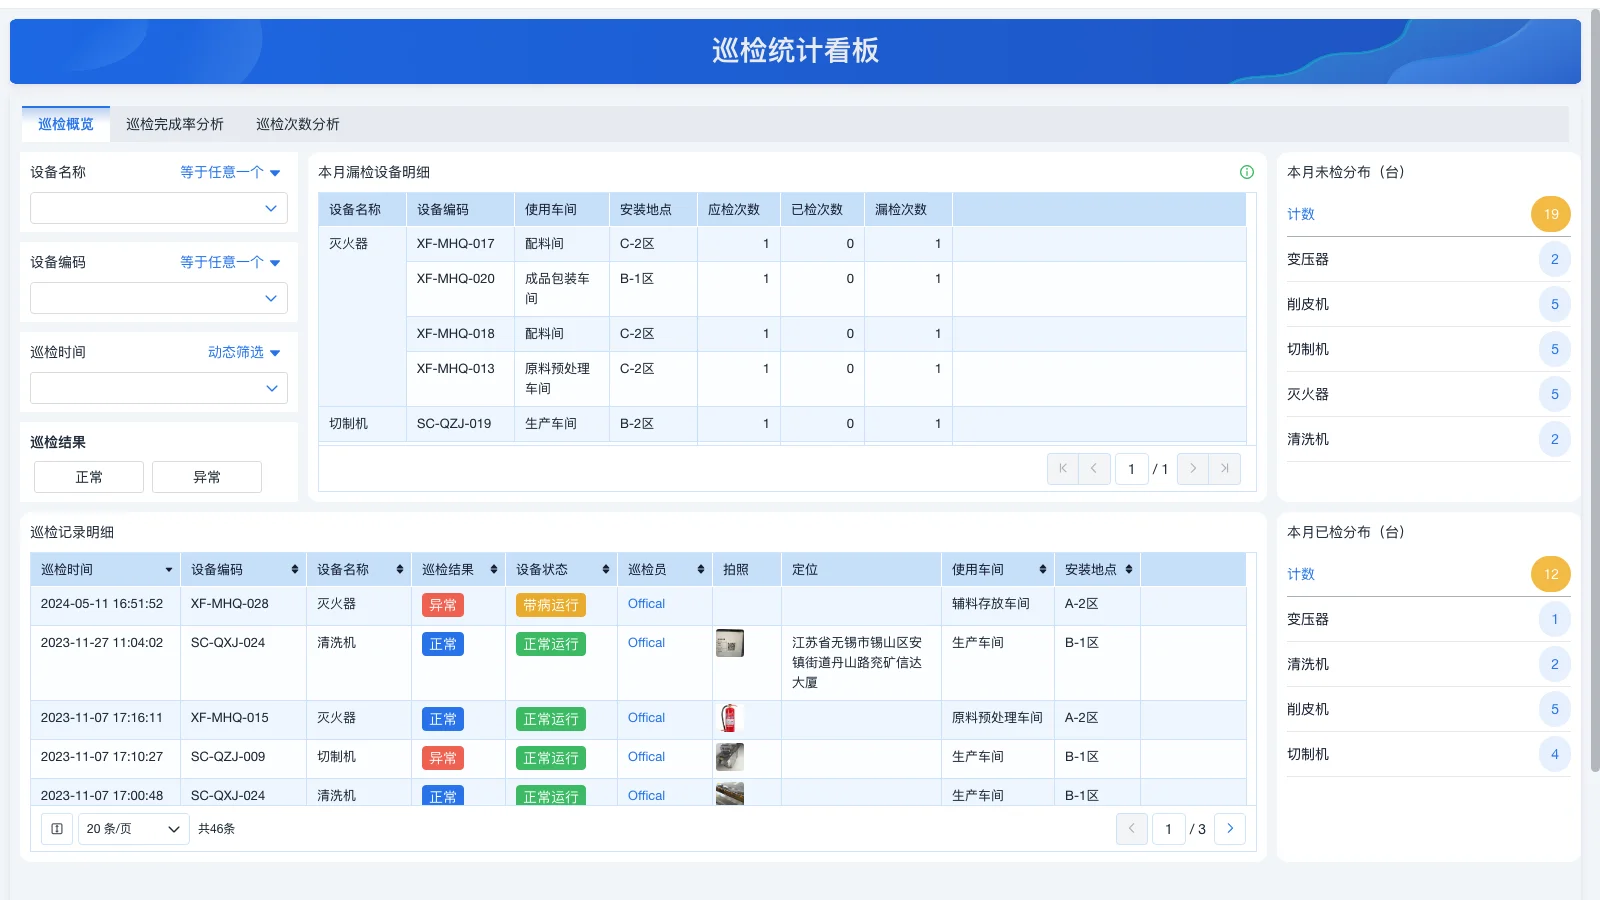
Task: Click the last-page icon of 本月漏检设备明细 pagination
Action: click(x=1225, y=468)
